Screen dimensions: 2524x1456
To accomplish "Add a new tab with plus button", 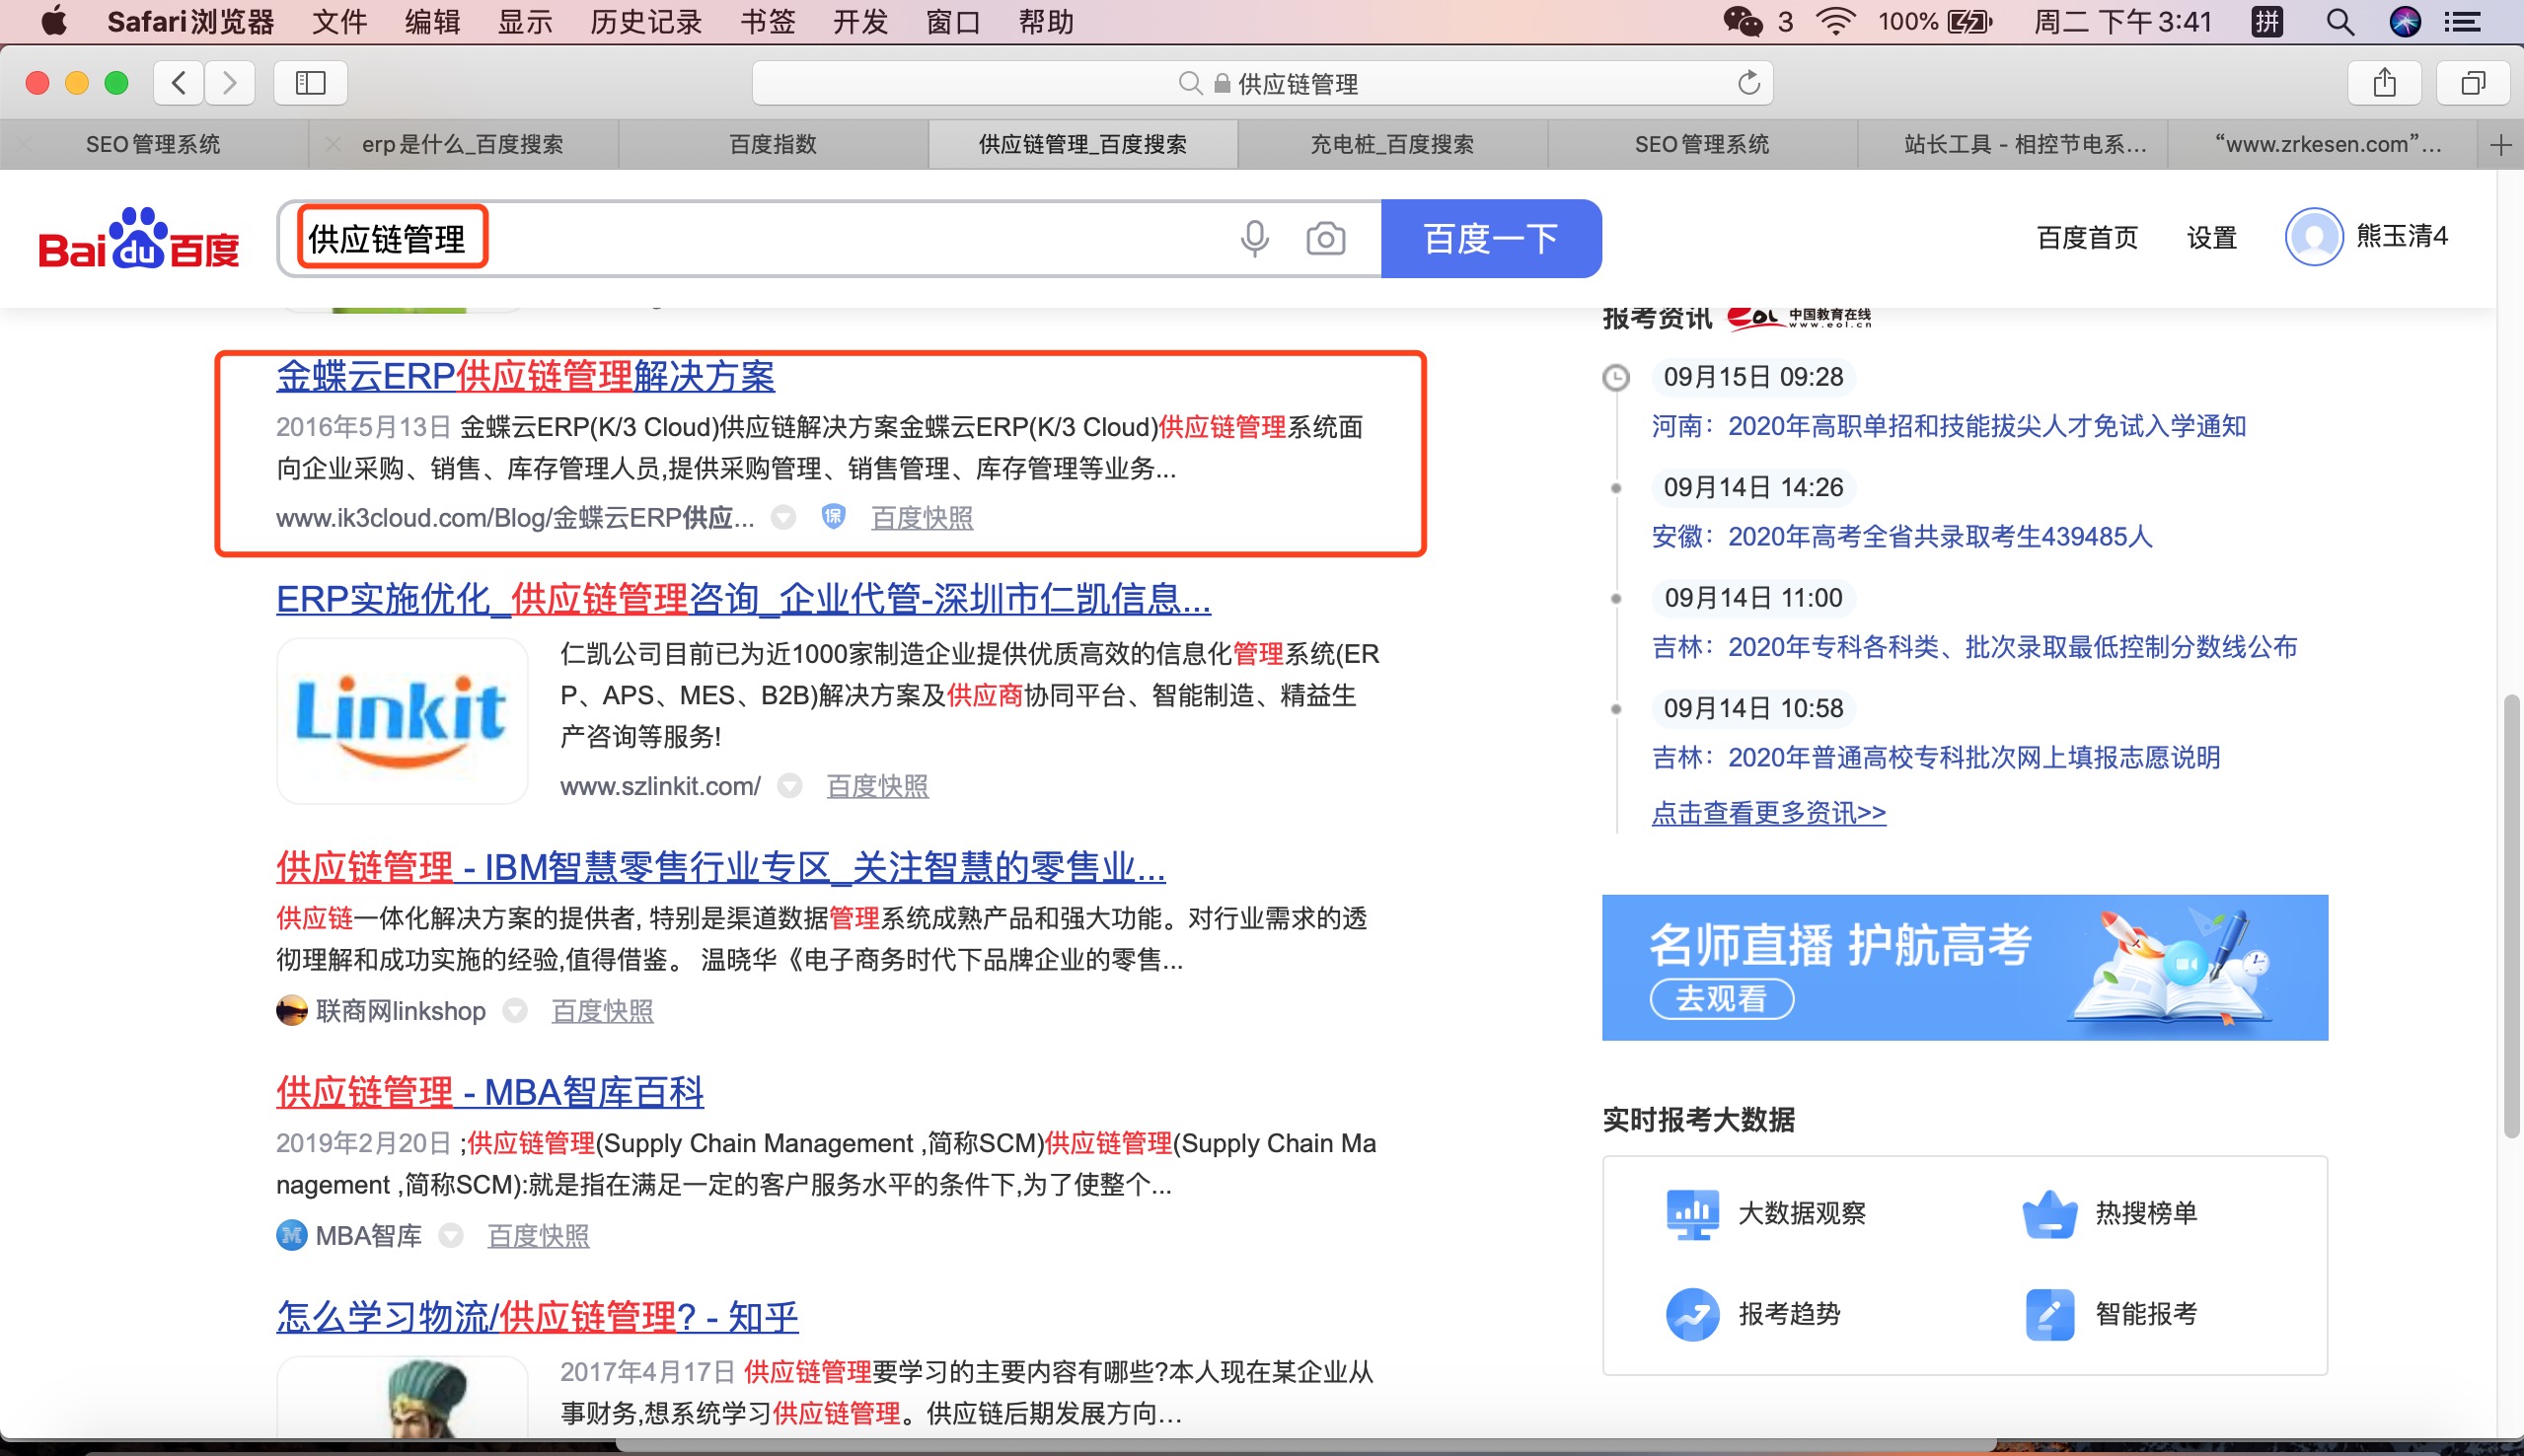I will tap(2501, 145).
